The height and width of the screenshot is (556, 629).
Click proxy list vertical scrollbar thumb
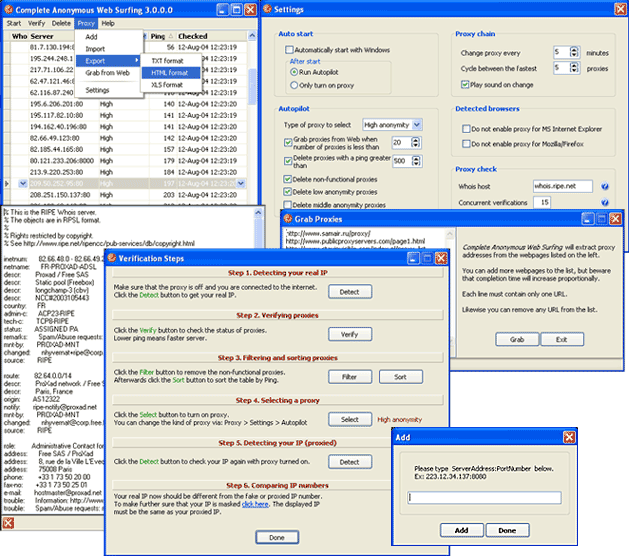point(252,87)
